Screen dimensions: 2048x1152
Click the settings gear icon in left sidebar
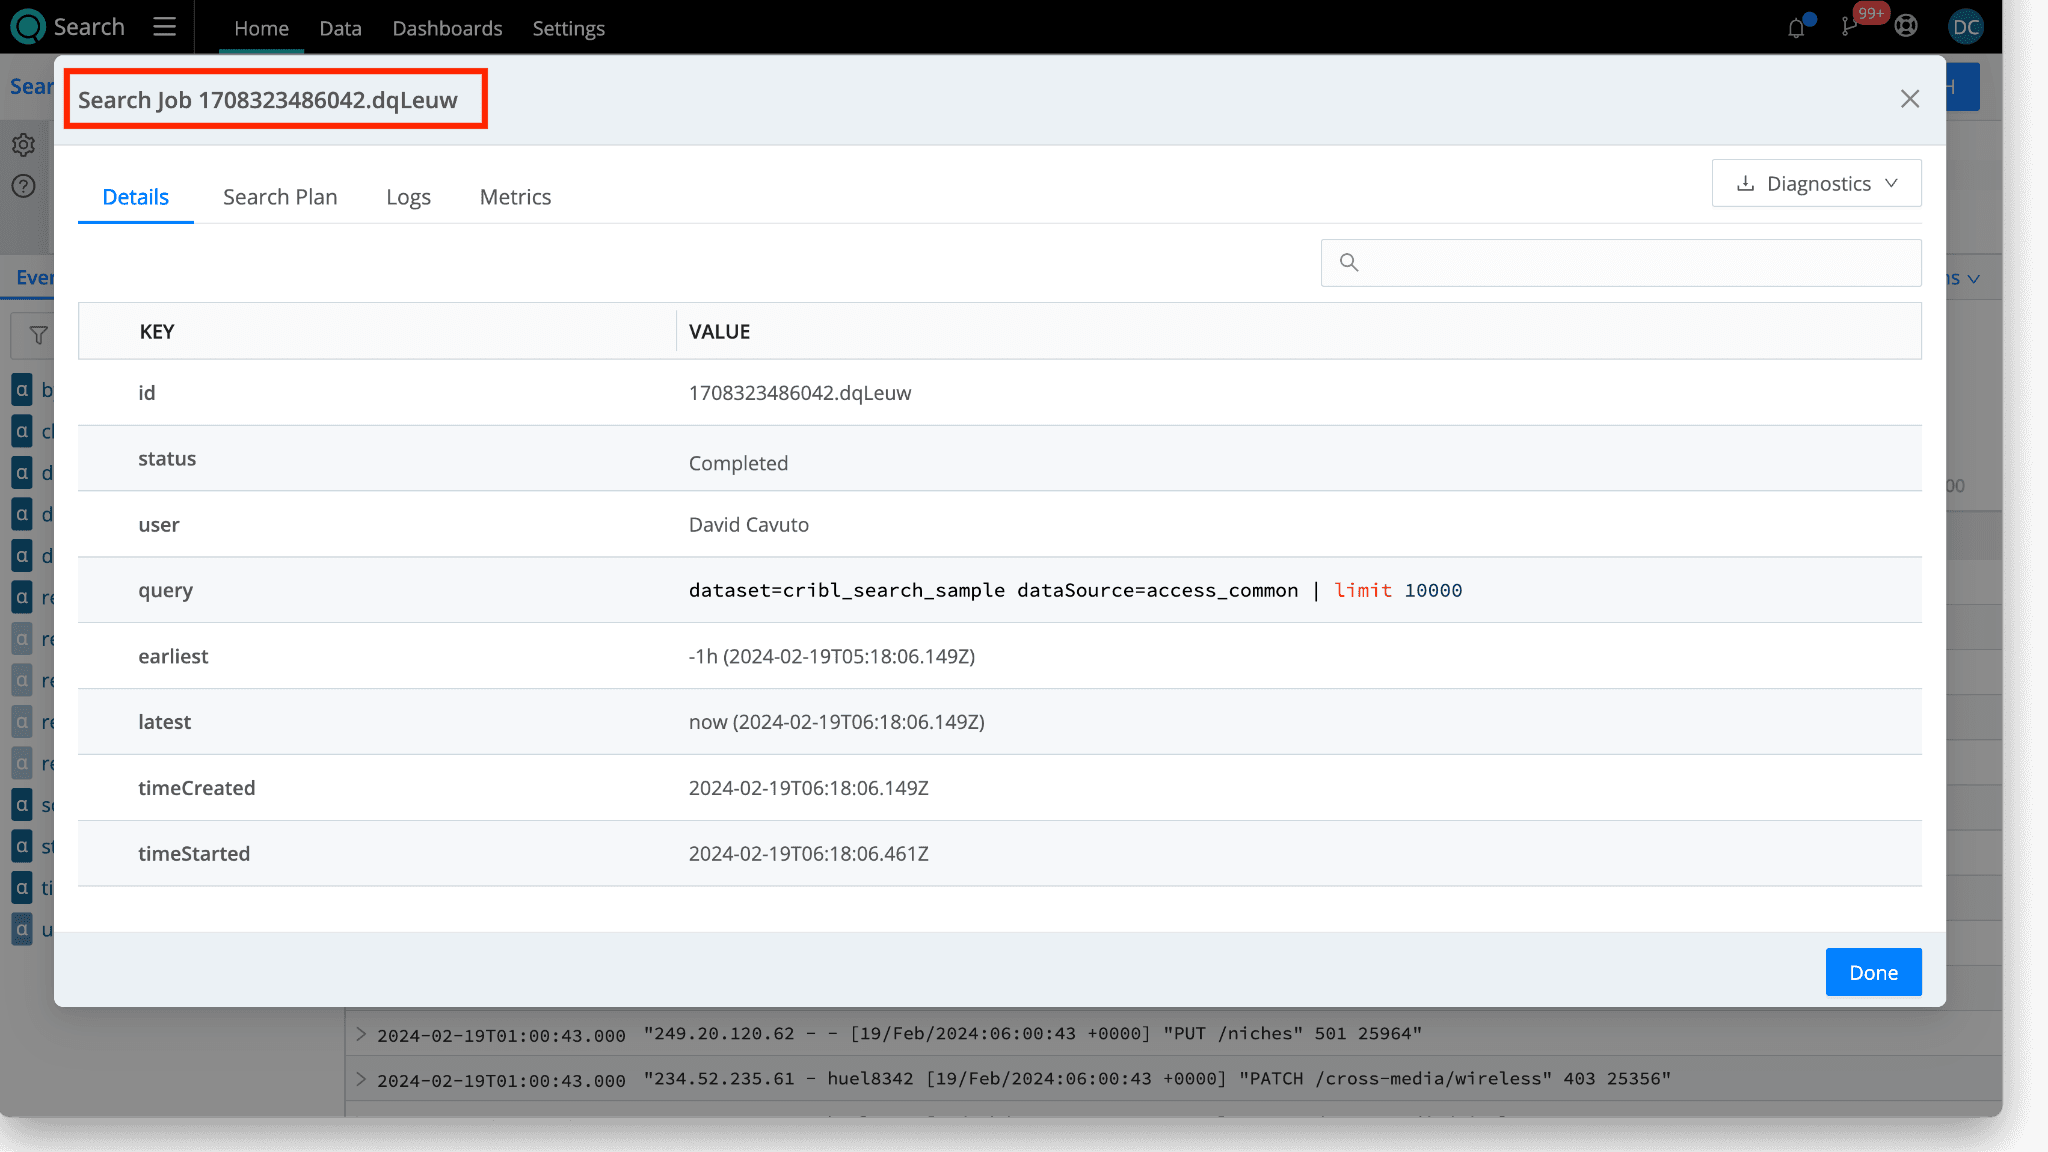tap(24, 145)
